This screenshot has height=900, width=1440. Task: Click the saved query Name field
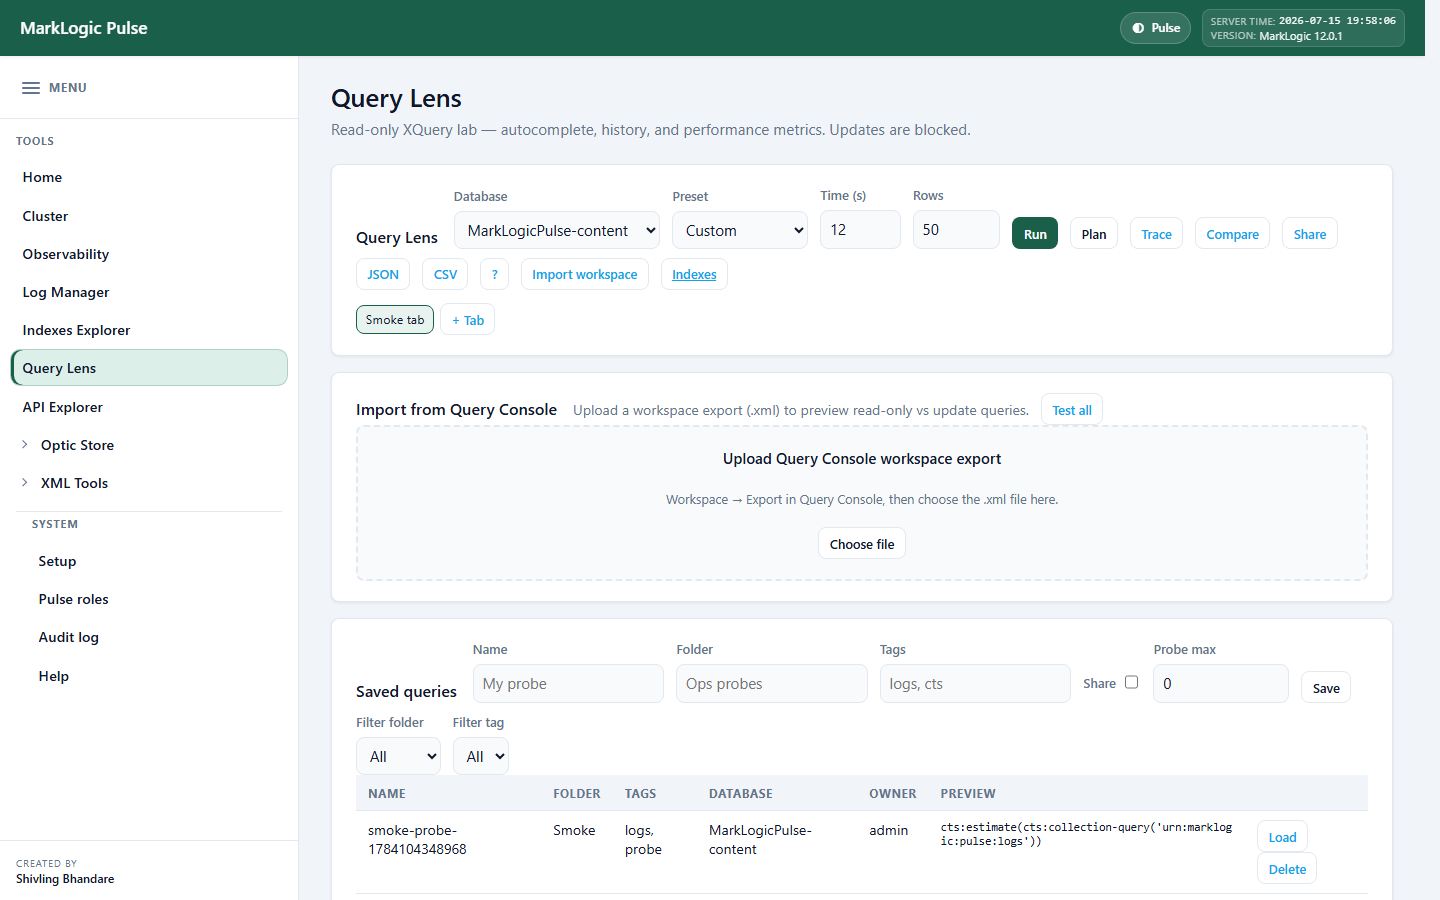pyautogui.click(x=568, y=684)
